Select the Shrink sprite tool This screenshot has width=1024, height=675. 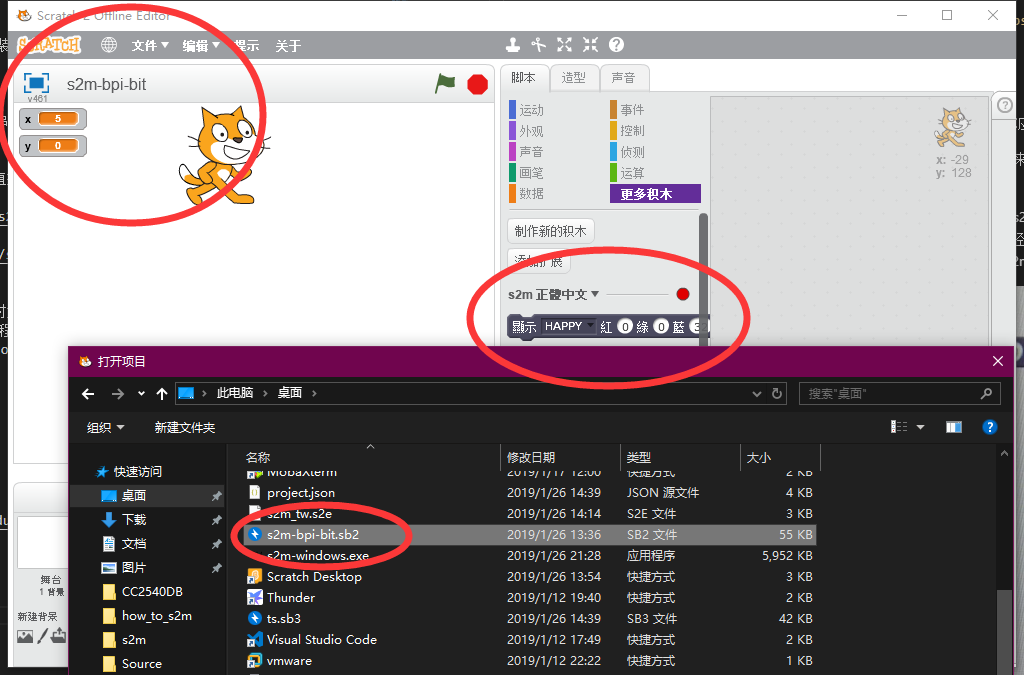click(590, 45)
